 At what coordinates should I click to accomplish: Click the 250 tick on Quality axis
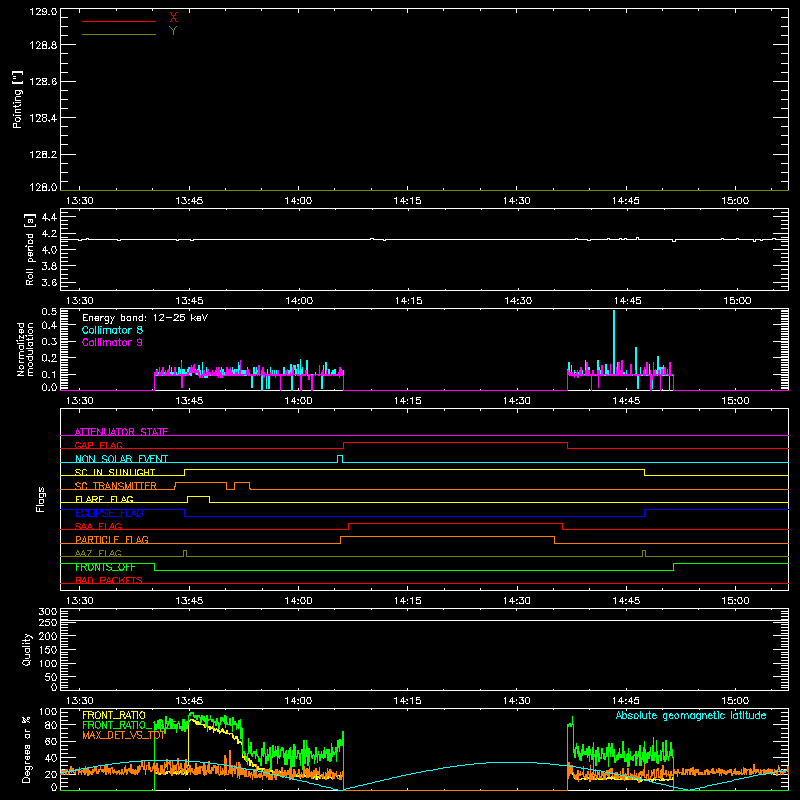(x=48, y=622)
